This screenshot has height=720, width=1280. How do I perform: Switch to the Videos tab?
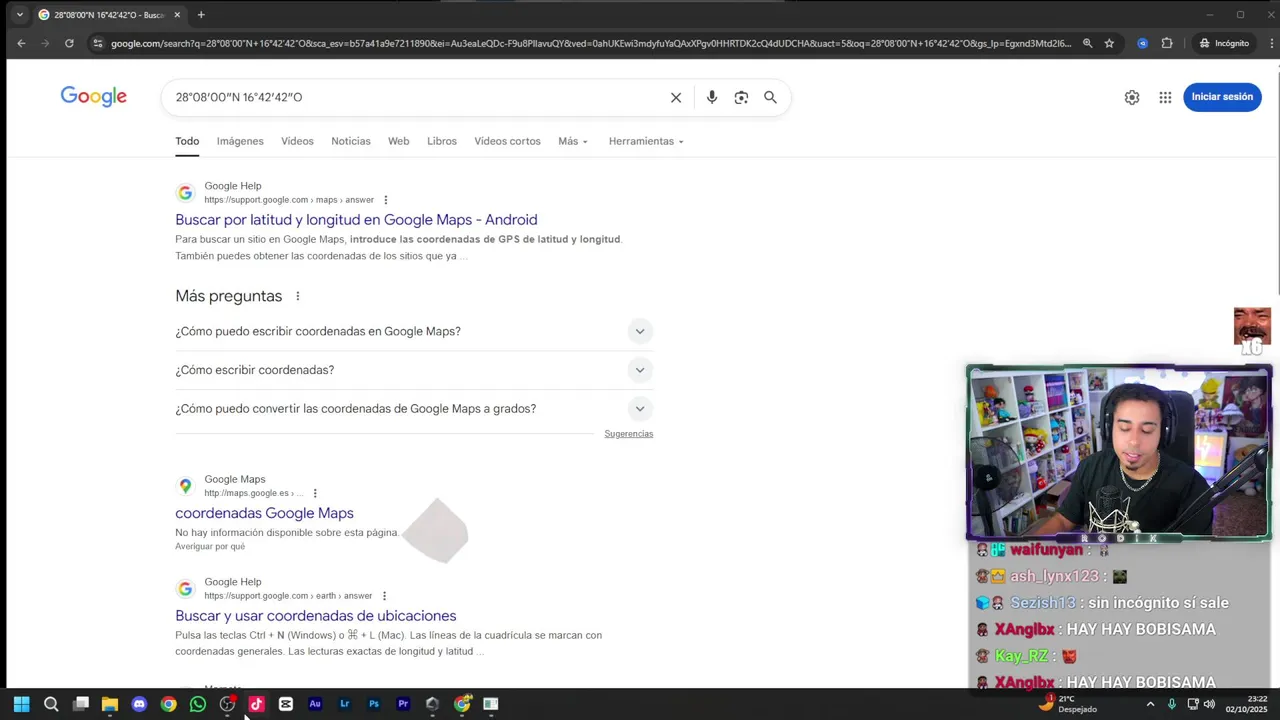tap(297, 141)
